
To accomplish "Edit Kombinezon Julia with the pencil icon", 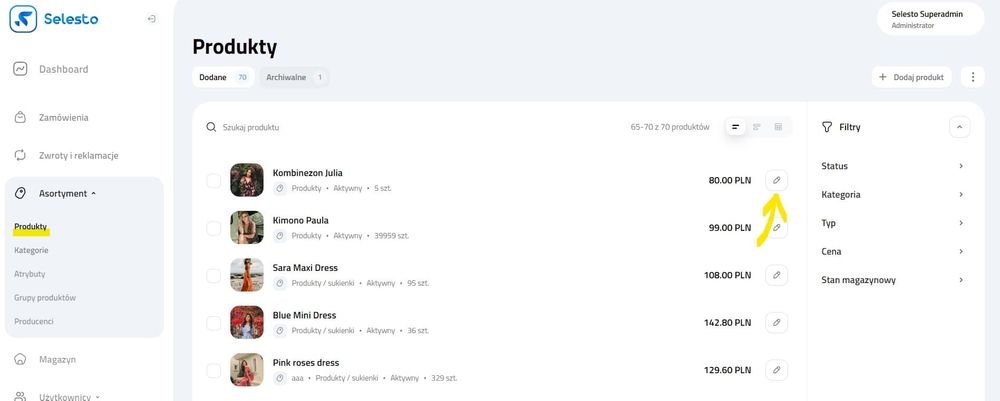I will tap(776, 180).
